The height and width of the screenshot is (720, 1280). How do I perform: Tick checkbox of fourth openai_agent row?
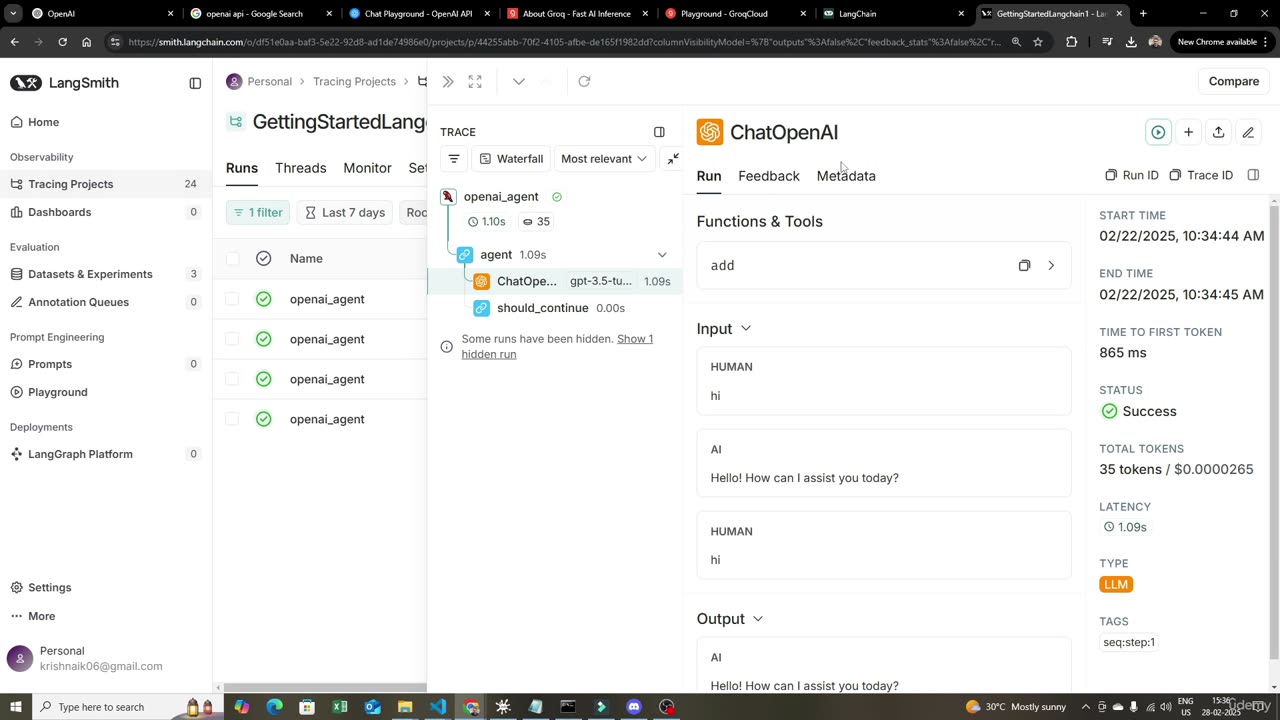232,419
